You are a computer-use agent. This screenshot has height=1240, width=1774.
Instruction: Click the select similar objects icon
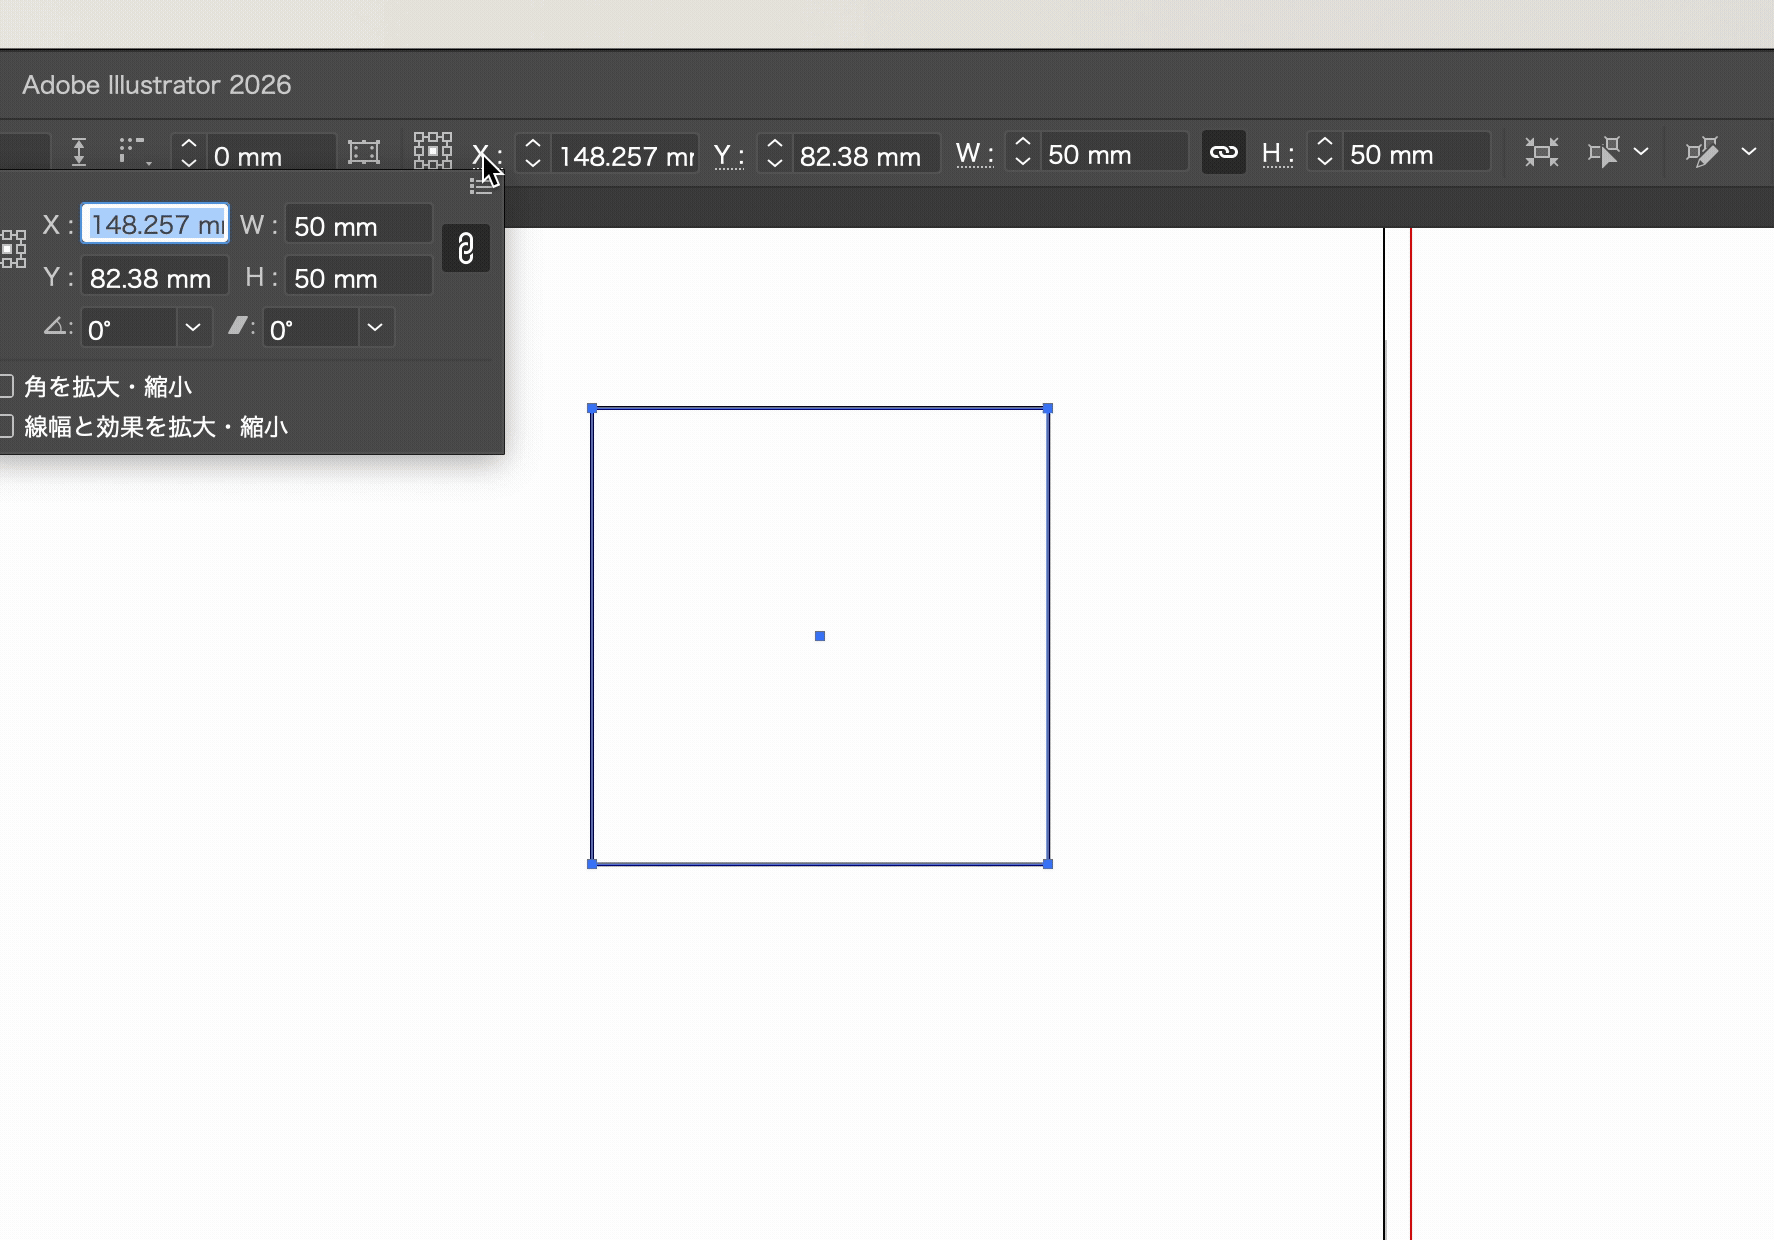tap(1604, 152)
